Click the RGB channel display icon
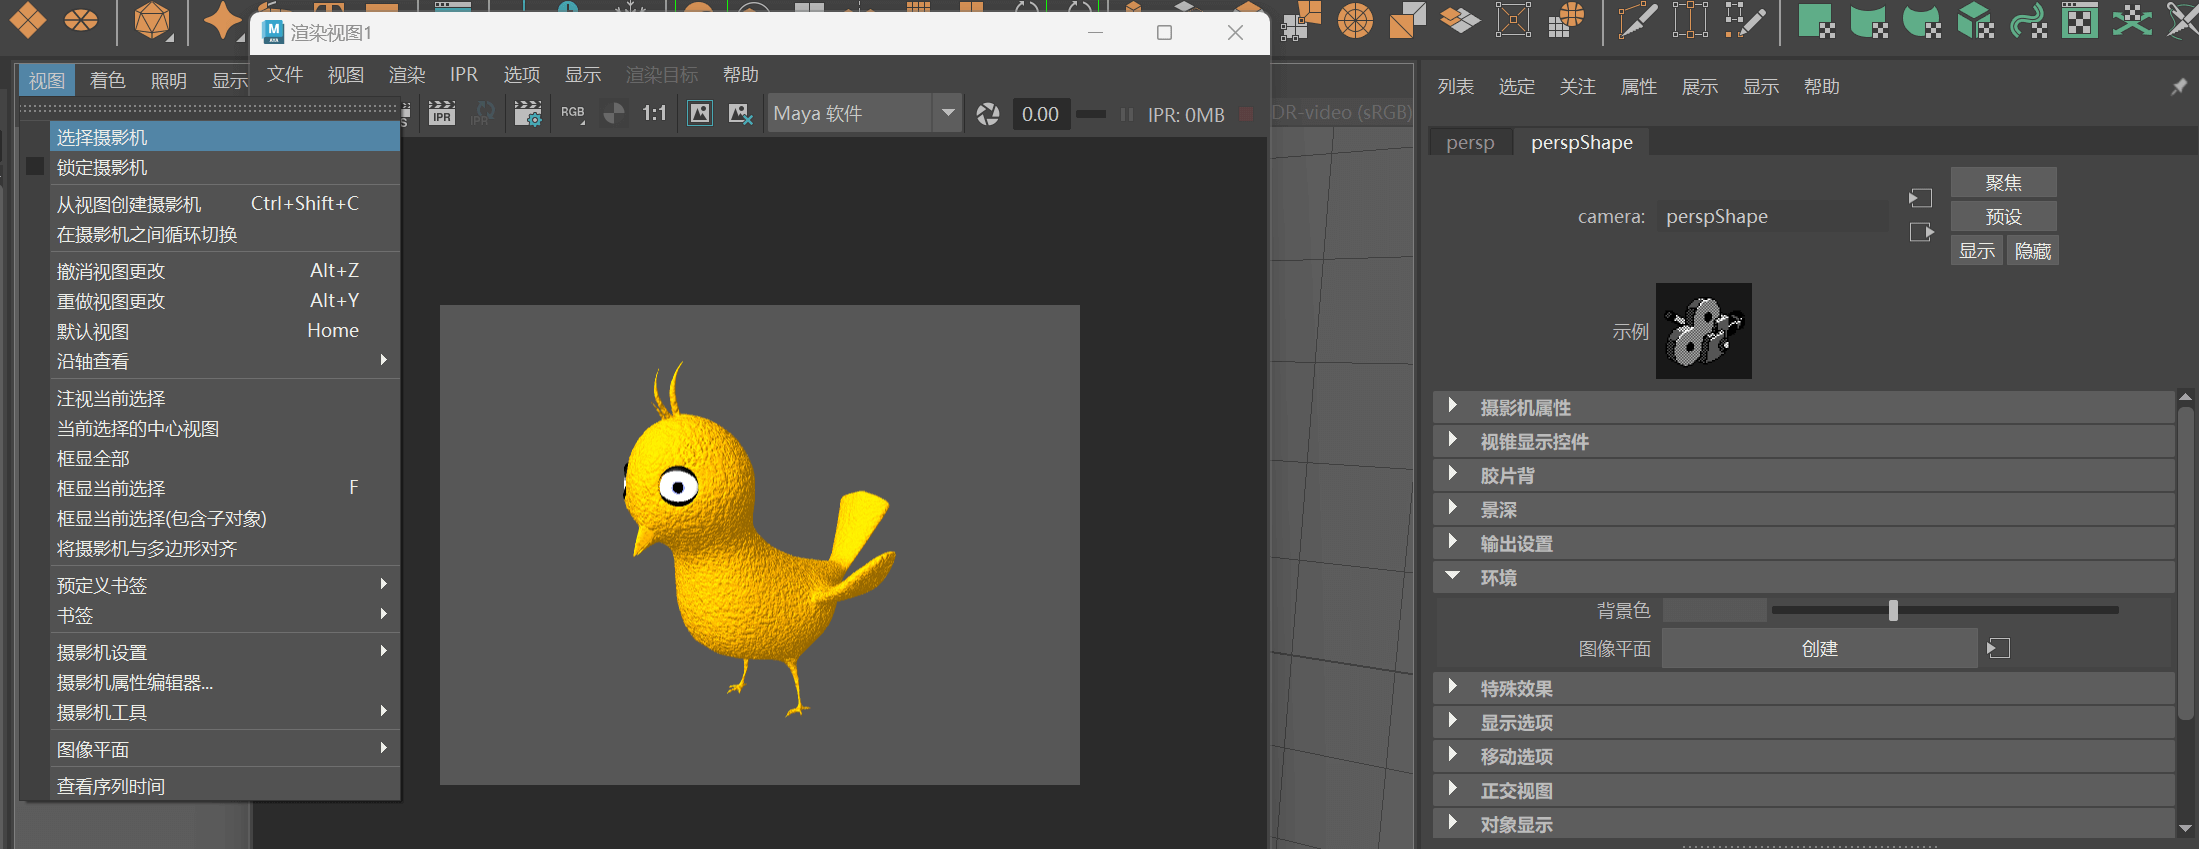 click(573, 114)
